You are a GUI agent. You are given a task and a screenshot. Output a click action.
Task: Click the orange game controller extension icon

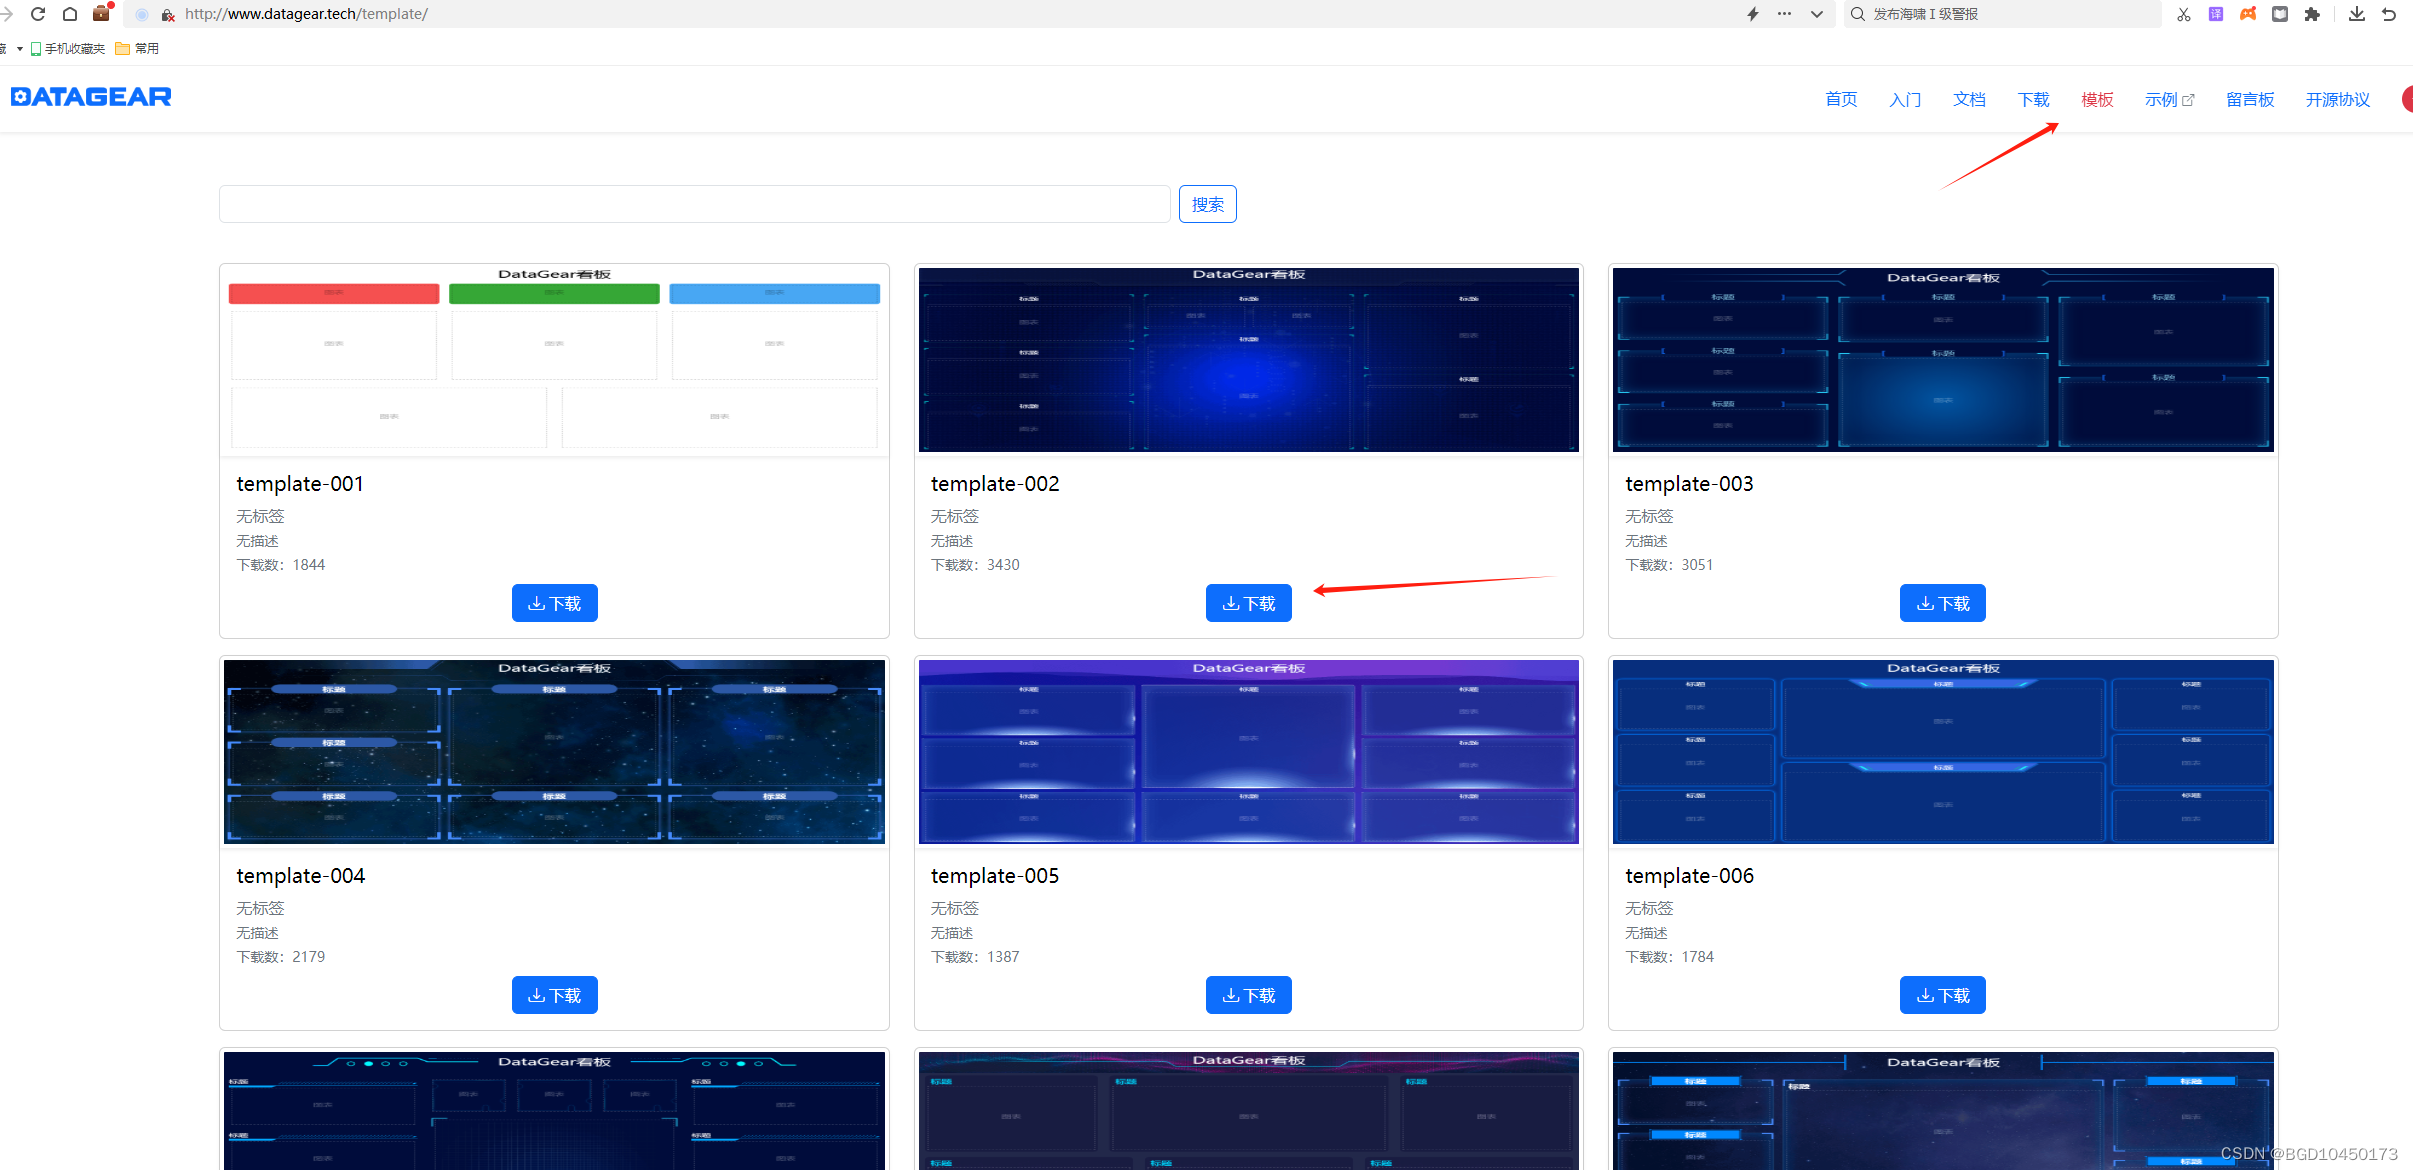click(x=2247, y=14)
